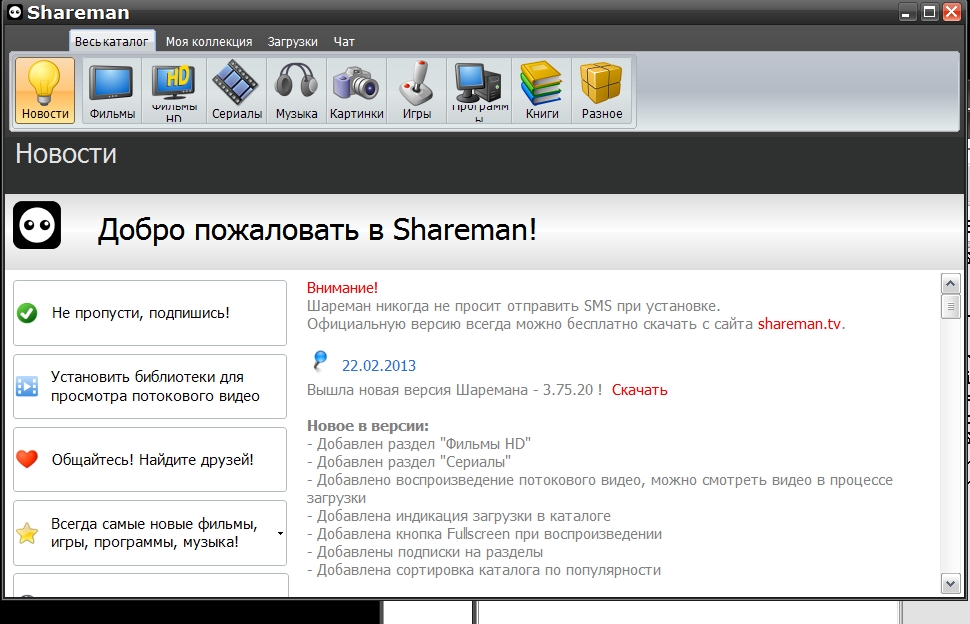Click the Новое в версии: heading
This screenshot has height=624, width=970.
367,426
